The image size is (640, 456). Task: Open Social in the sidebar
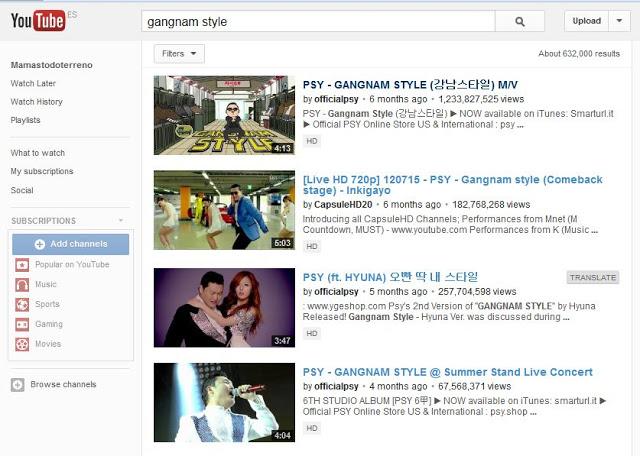[x=22, y=190]
